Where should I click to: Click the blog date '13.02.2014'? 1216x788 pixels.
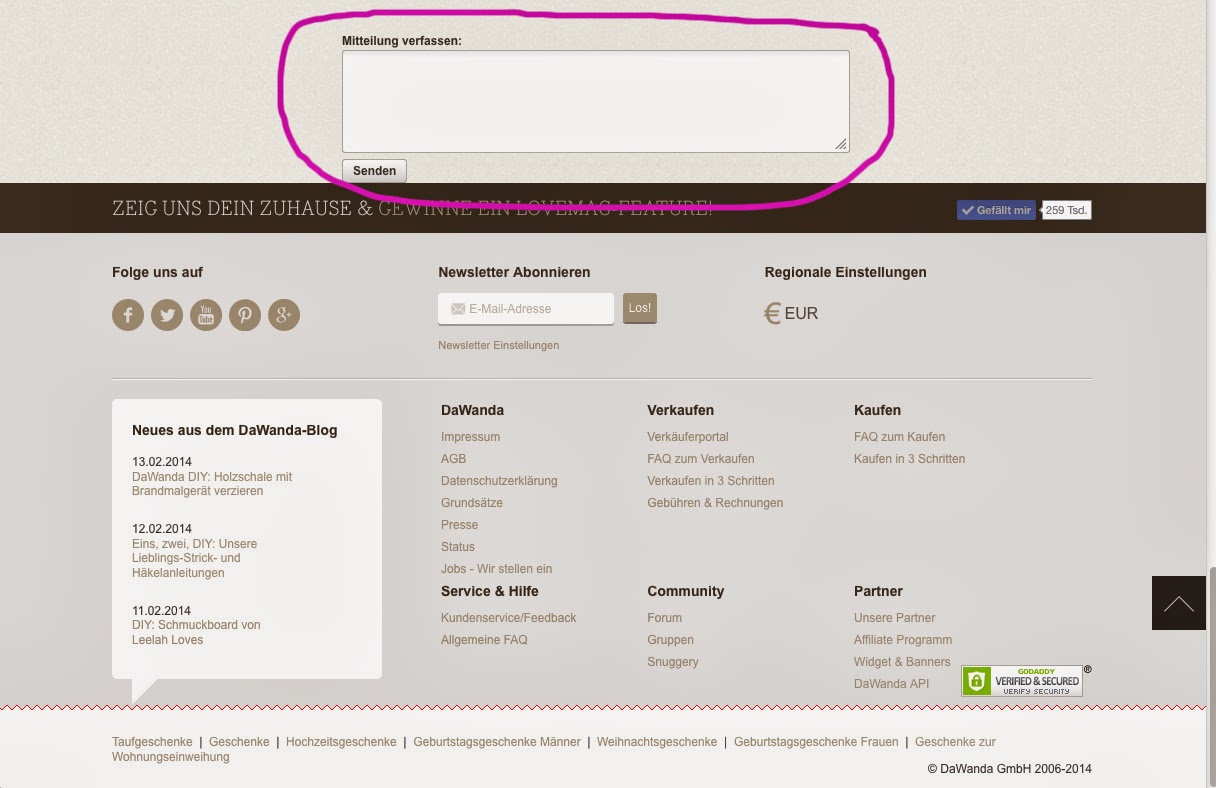162,462
